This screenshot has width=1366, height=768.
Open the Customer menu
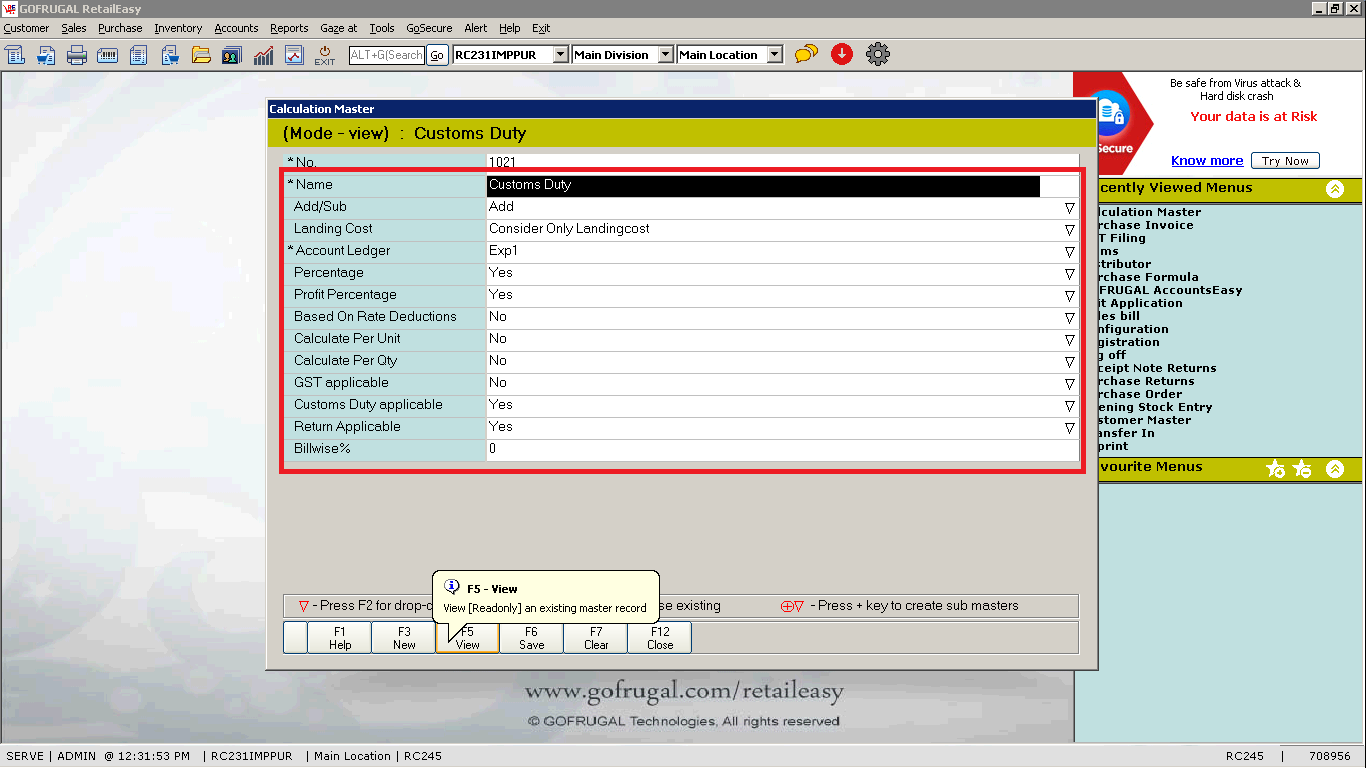click(x=26, y=28)
